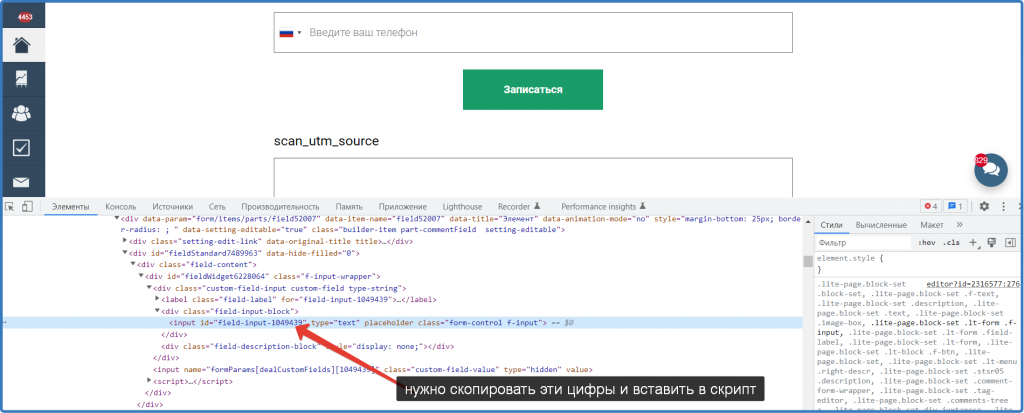Switch to the Источники tab
1024x413 pixels.
[x=173, y=206]
